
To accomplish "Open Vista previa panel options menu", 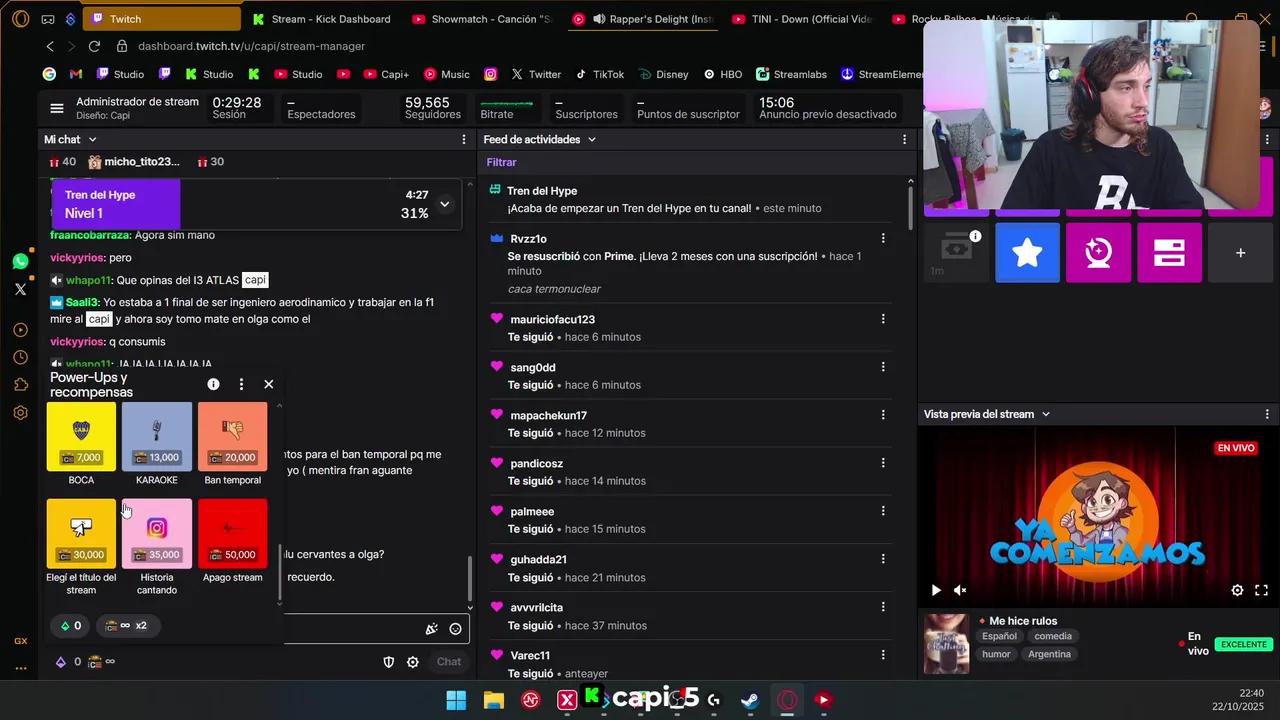I will point(1267,414).
